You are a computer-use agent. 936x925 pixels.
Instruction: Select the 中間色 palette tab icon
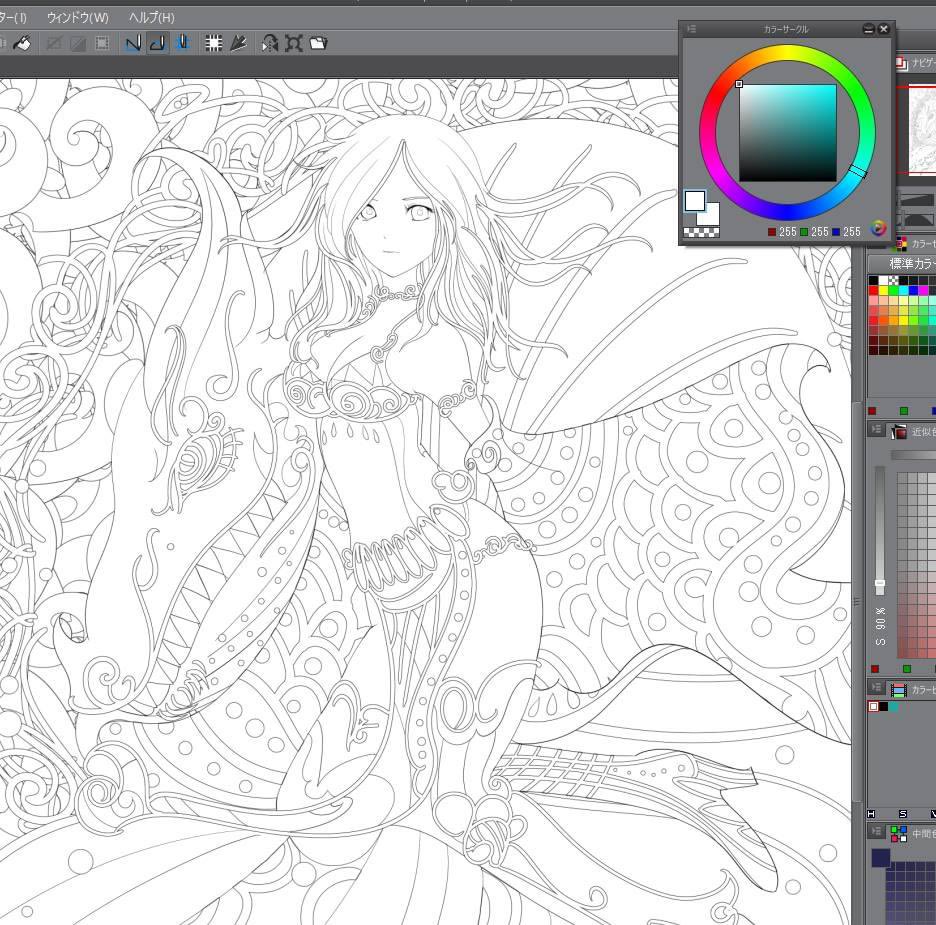point(898,833)
